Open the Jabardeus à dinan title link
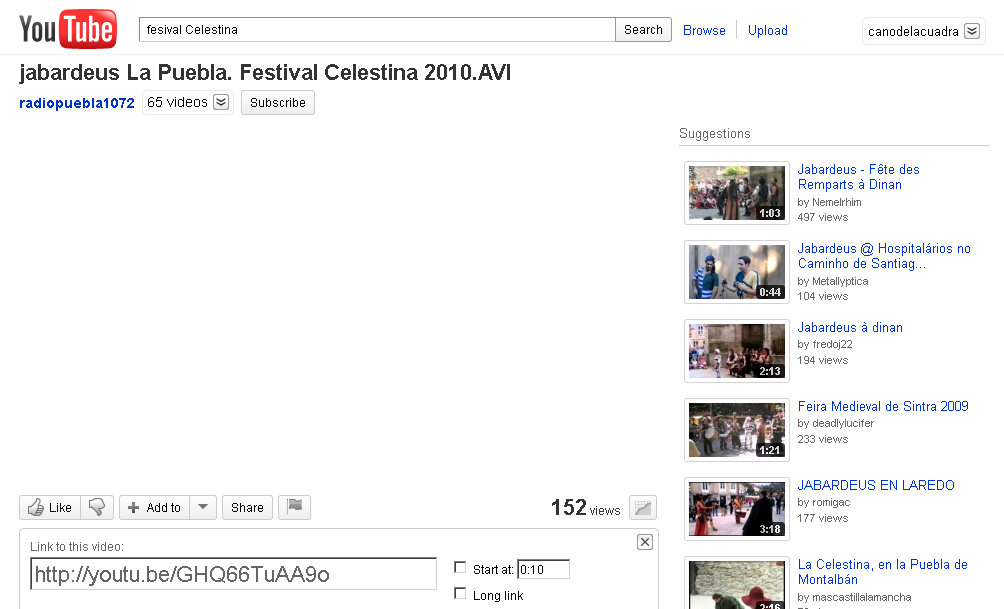Screen dimensions: 1004x609 tap(850, 327)
